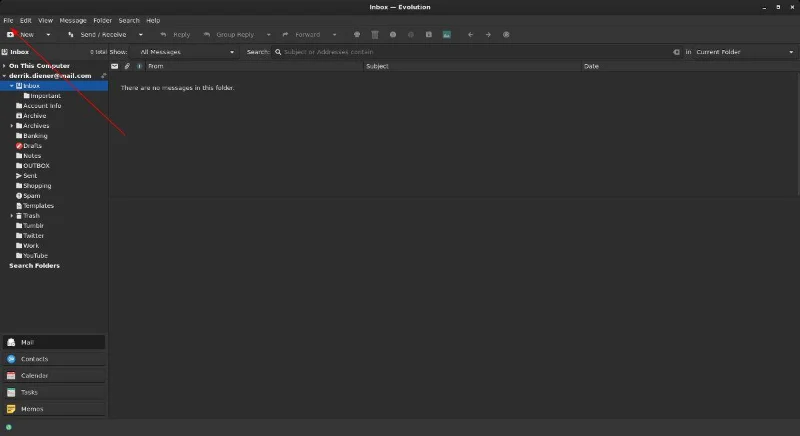Expand the Trash folder node
The width and height of the screenshot is (800, 436).
[x=12, y=216]
